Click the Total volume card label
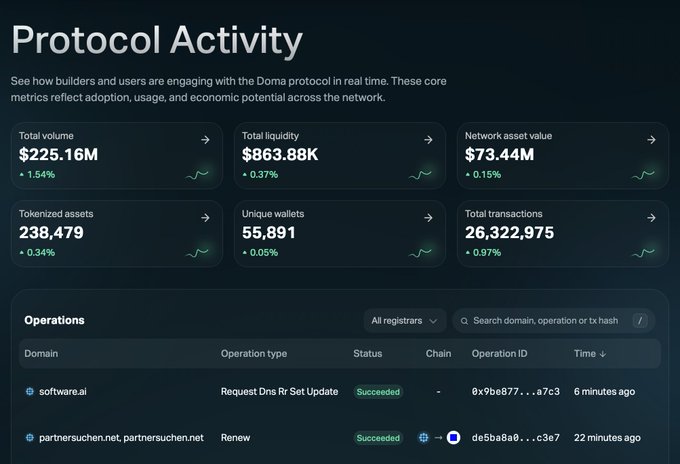Image resolution: width=680 pixels, height=464 pixels. pyautogui.click(x=46, y=136)
